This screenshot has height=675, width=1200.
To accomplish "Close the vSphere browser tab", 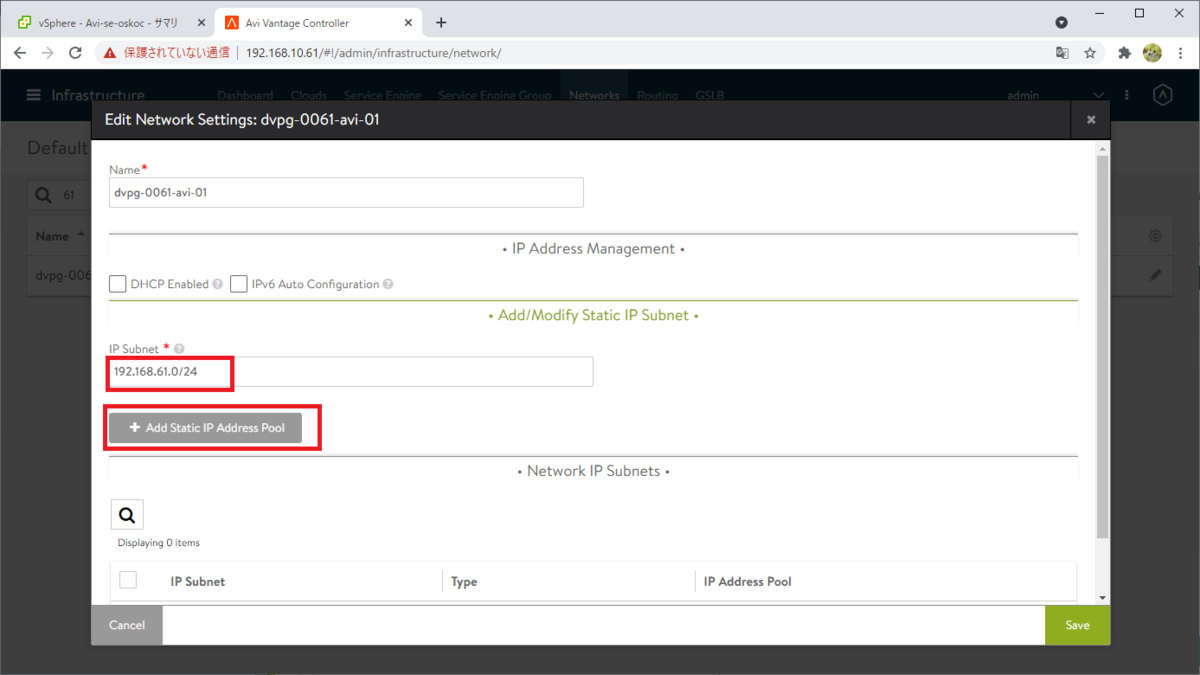I will pos(200,22).
